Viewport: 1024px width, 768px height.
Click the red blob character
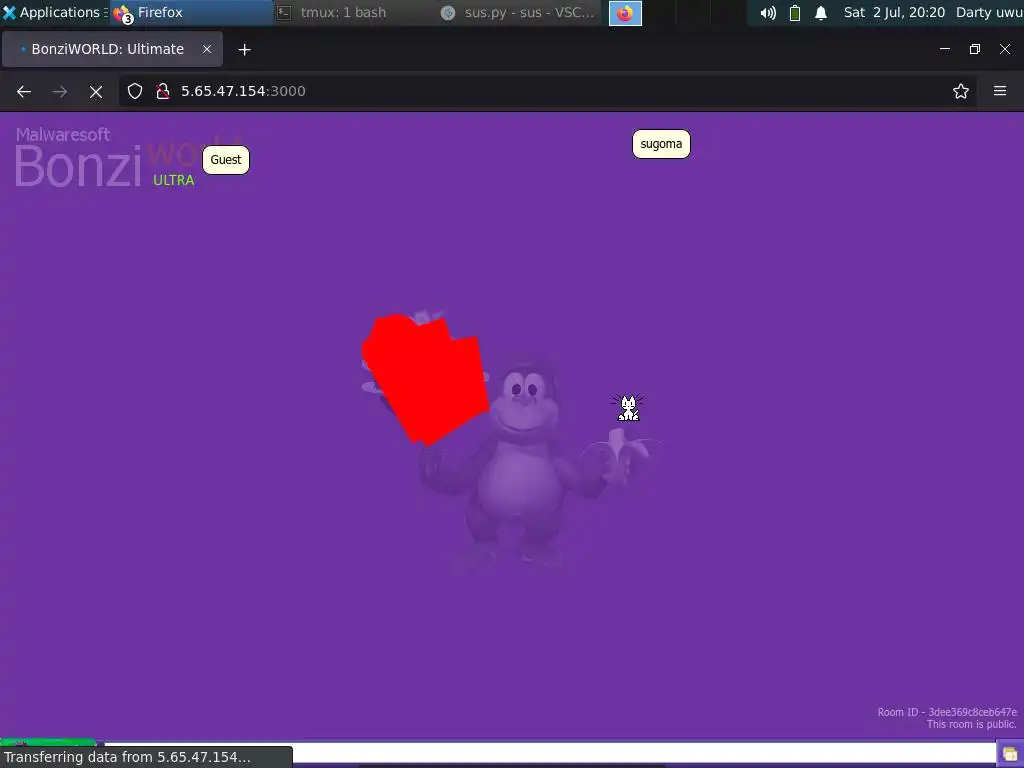pyautogui.click(x=425, y=379)
